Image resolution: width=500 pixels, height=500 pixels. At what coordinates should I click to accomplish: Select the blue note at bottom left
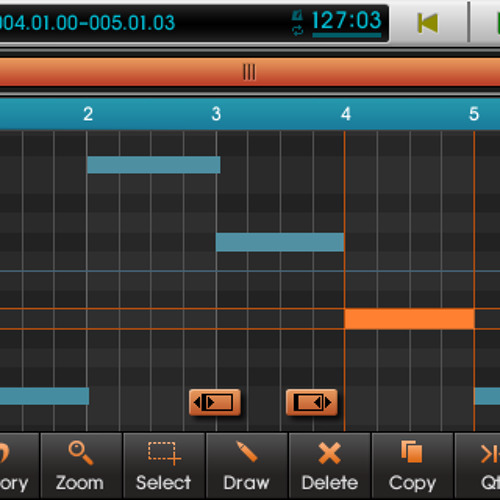coord(44,396)
